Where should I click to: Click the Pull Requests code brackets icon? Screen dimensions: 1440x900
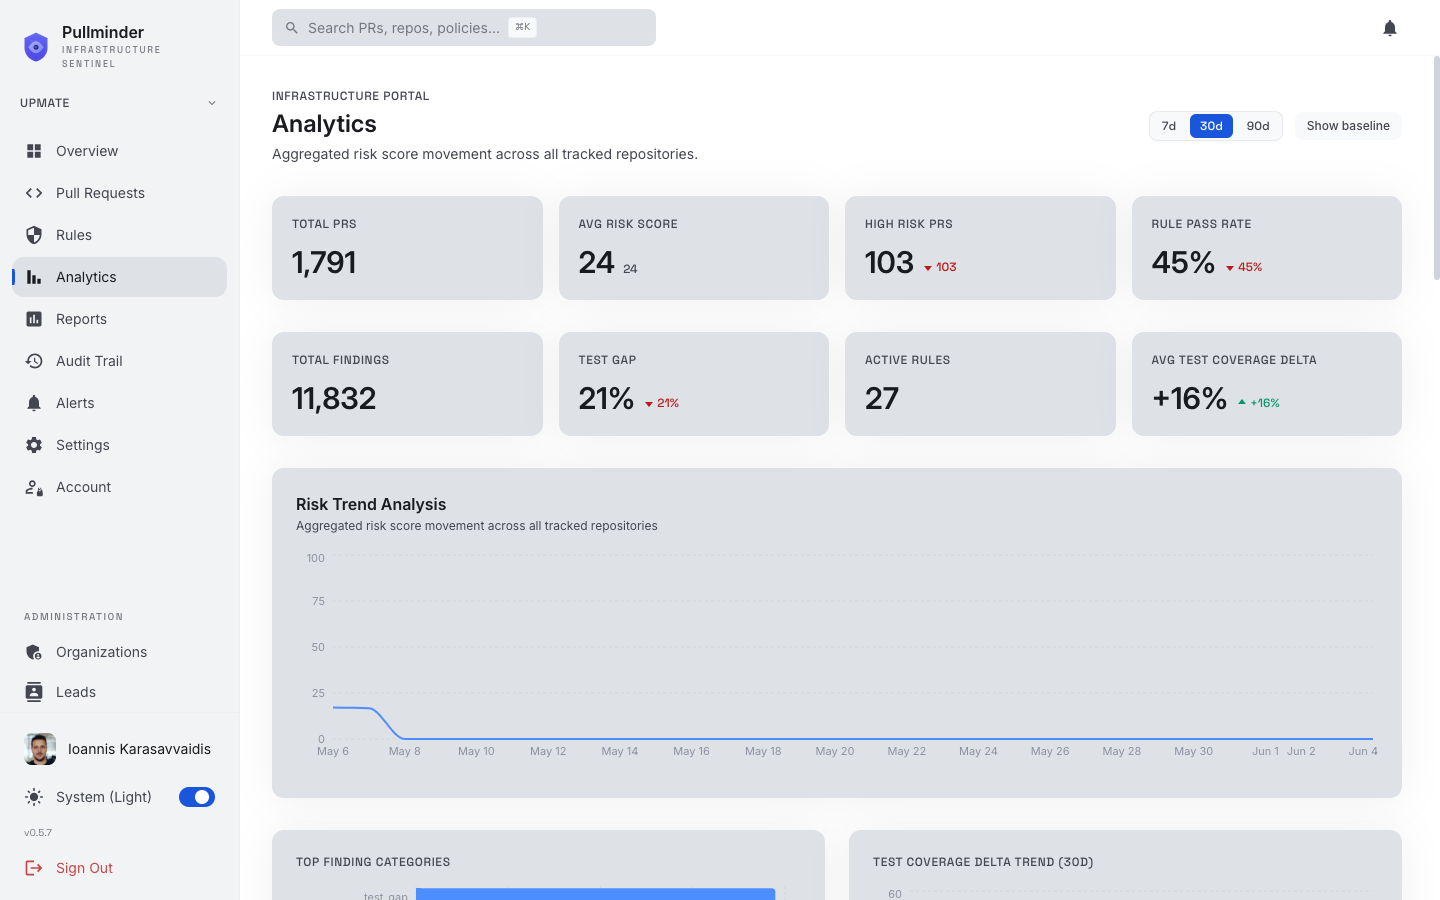click(34, 193)
